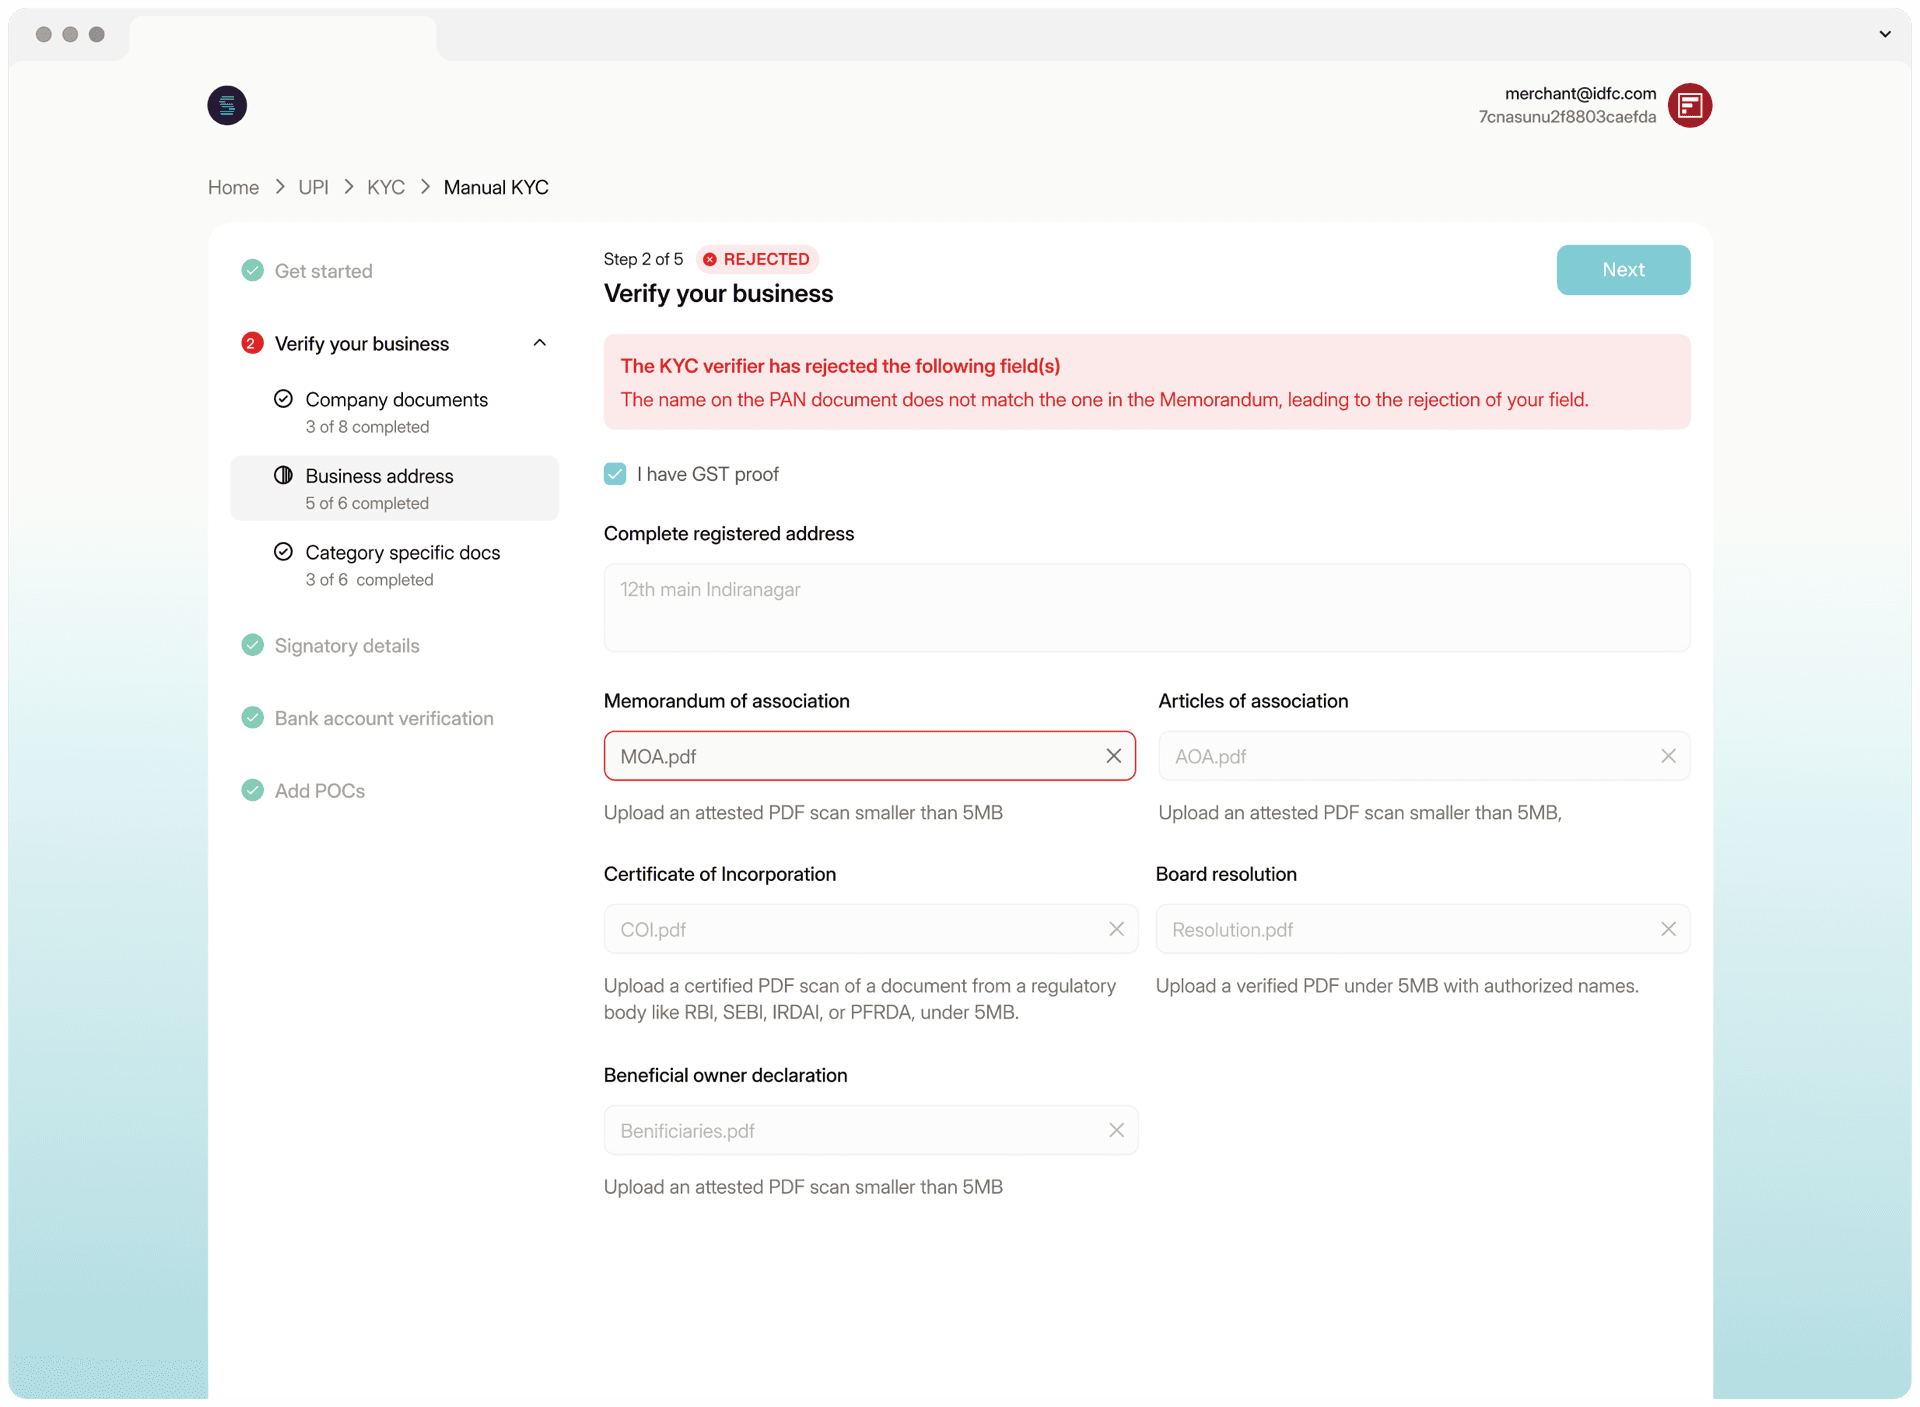Go to Get started step
This screenshot has width=1920, height=1407.
point(323,271)
